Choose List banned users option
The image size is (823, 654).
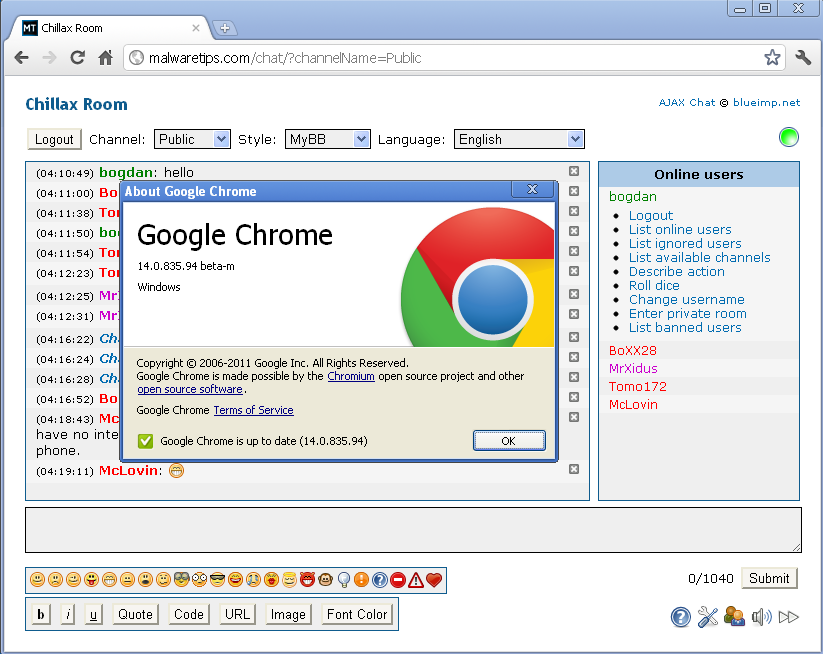(x=685, y=328)
